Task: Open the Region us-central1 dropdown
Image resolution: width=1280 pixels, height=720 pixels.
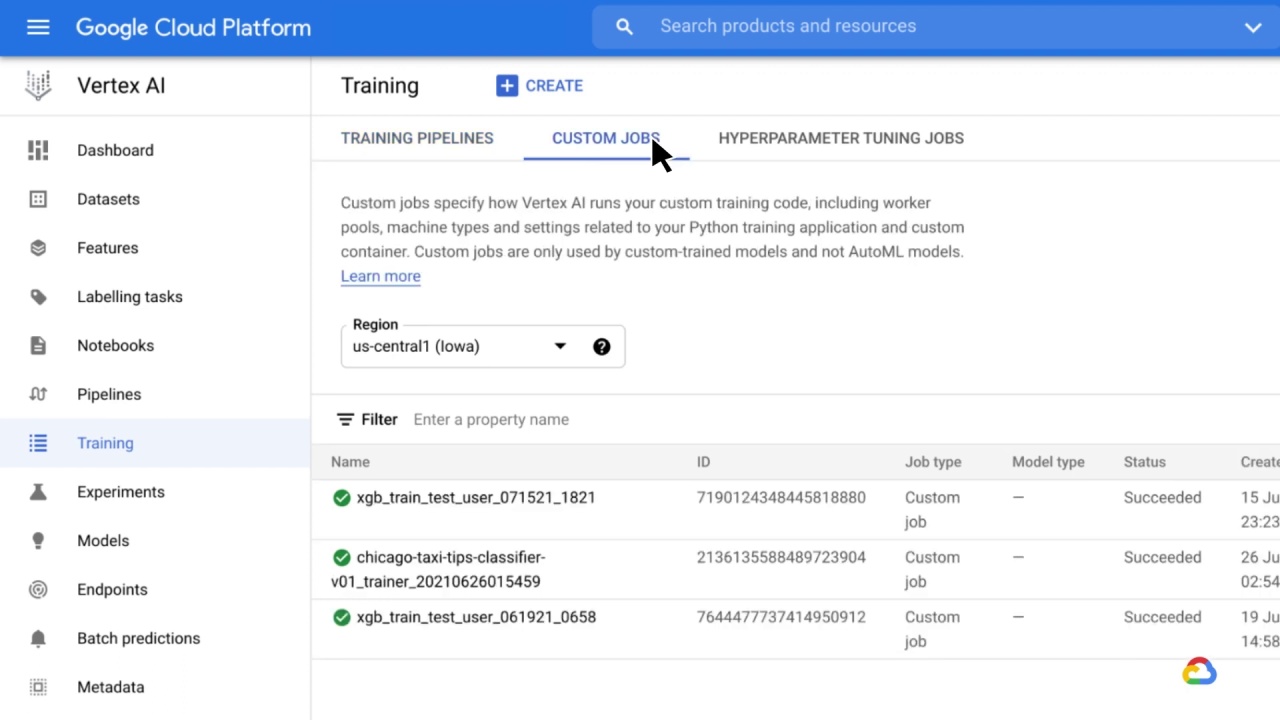Action: (483, 347)
